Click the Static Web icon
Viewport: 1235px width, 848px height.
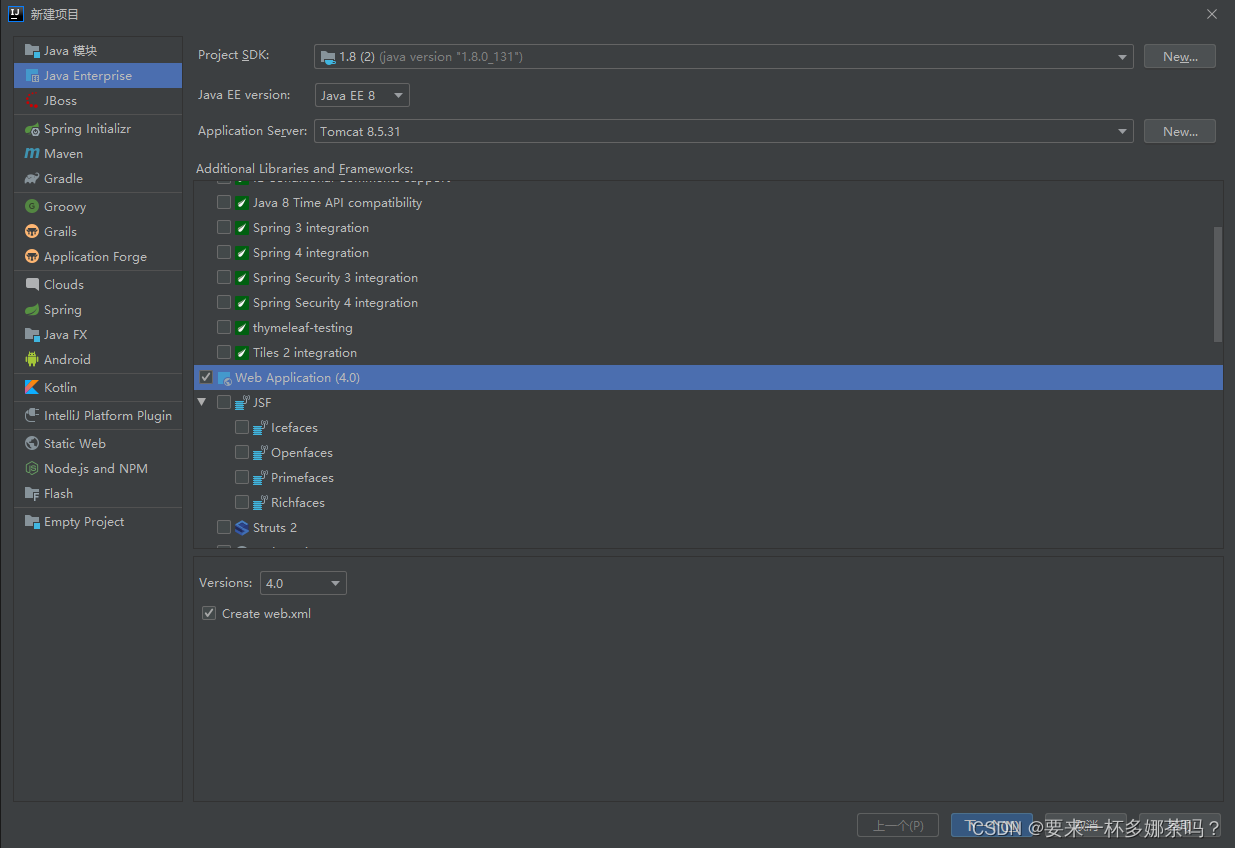point(32,444)
